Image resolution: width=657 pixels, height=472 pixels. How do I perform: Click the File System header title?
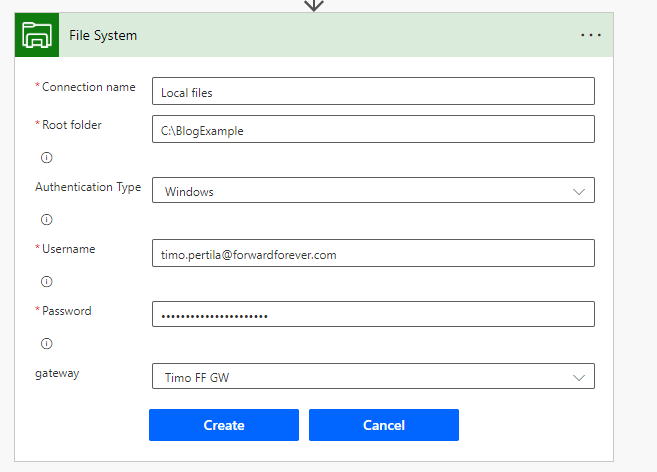pyautogui.click(x=103, y=35)
